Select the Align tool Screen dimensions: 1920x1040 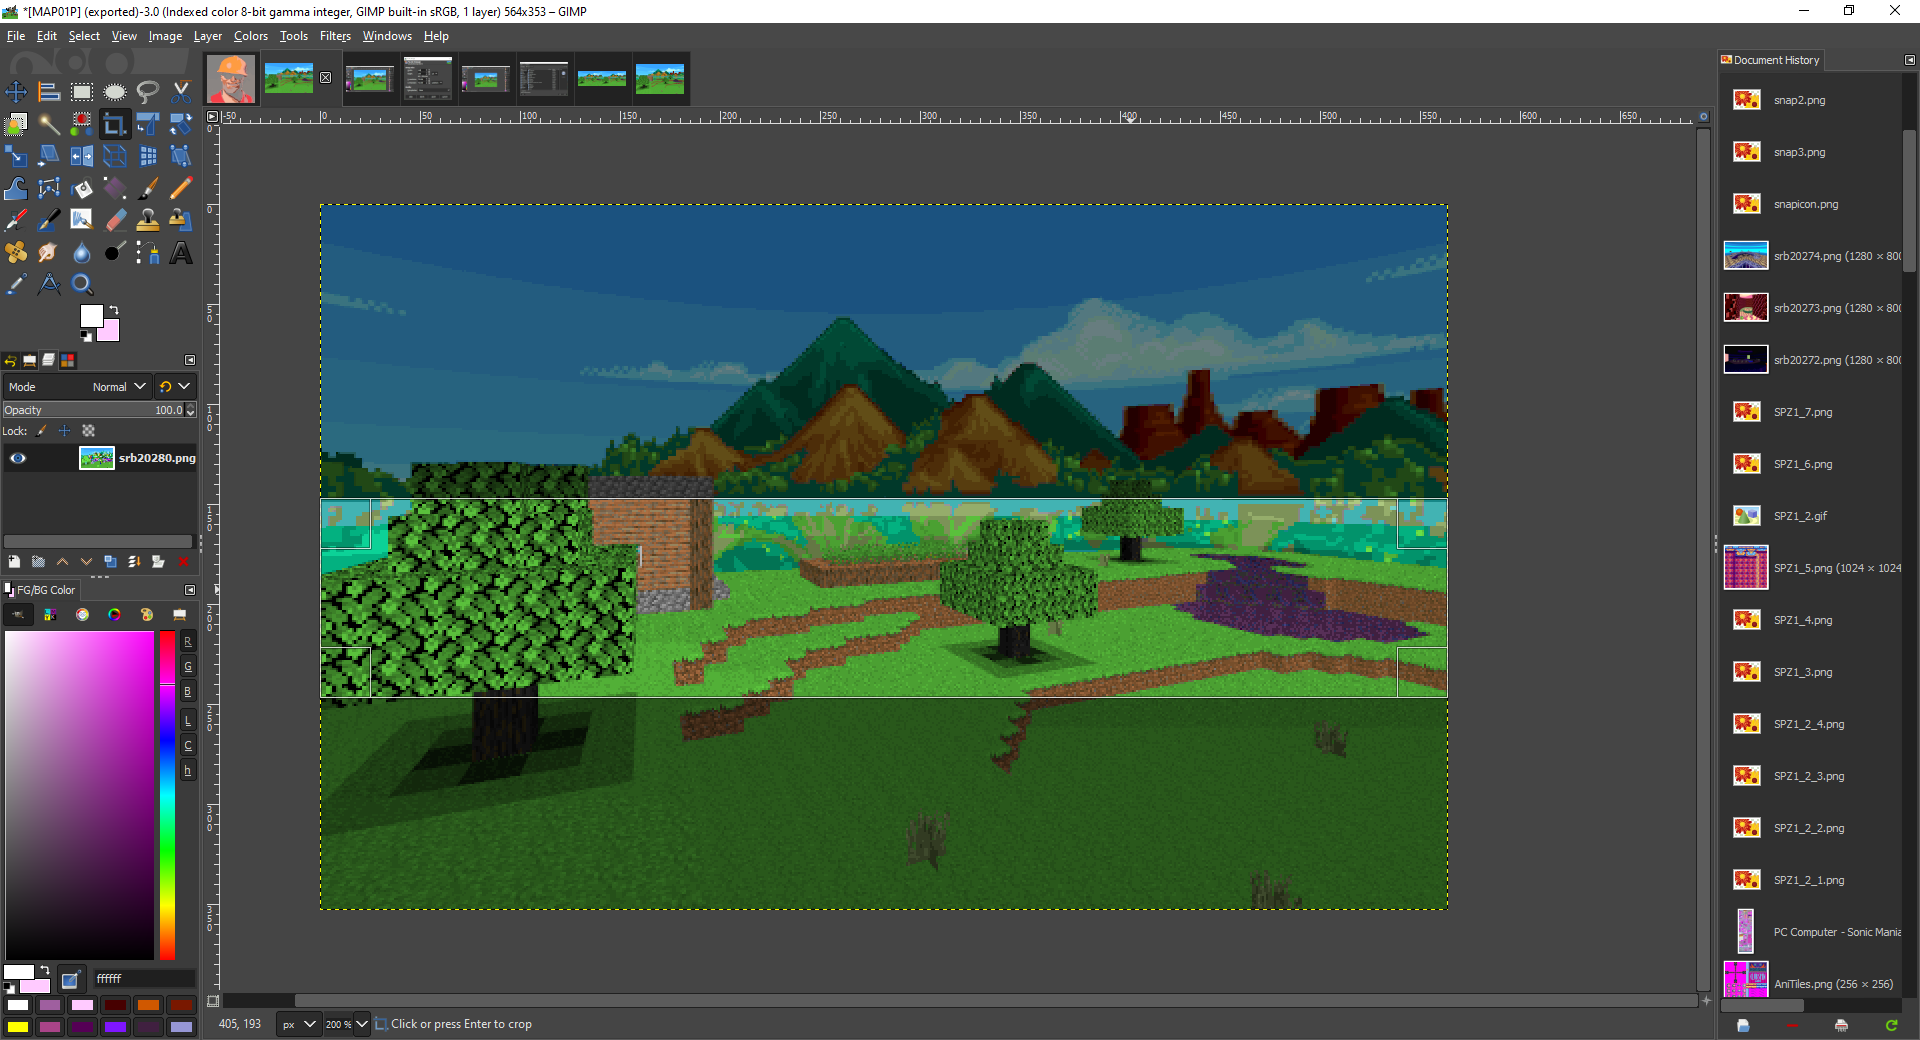(x=49, y=92)
